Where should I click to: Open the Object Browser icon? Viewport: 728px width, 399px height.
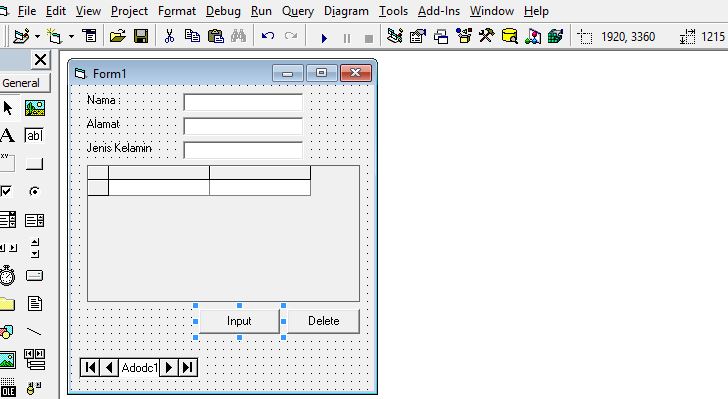point(463,36)
